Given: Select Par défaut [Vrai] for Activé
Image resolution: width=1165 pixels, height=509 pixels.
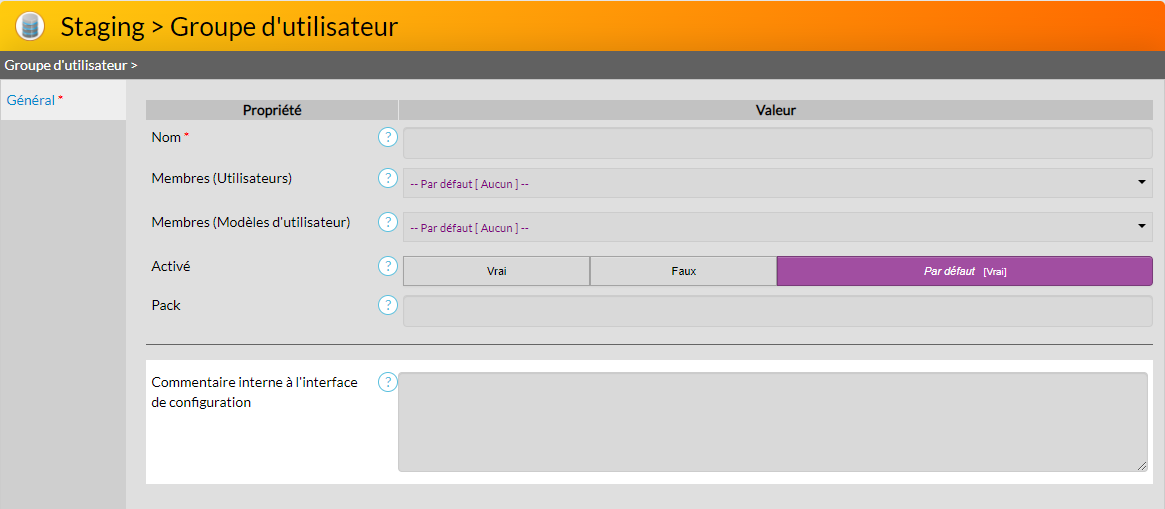Looking at the screenshot, I should 964,271.
